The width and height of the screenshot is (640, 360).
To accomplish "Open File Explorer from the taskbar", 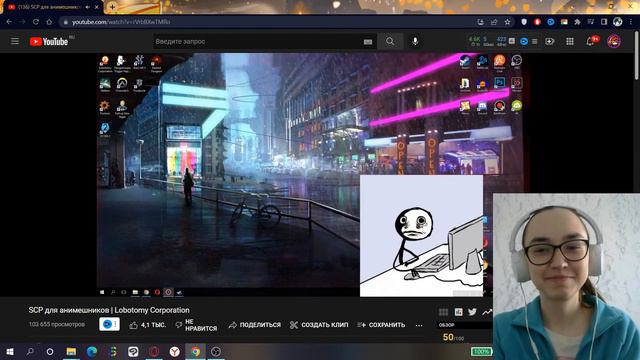I will coord(71,351).
